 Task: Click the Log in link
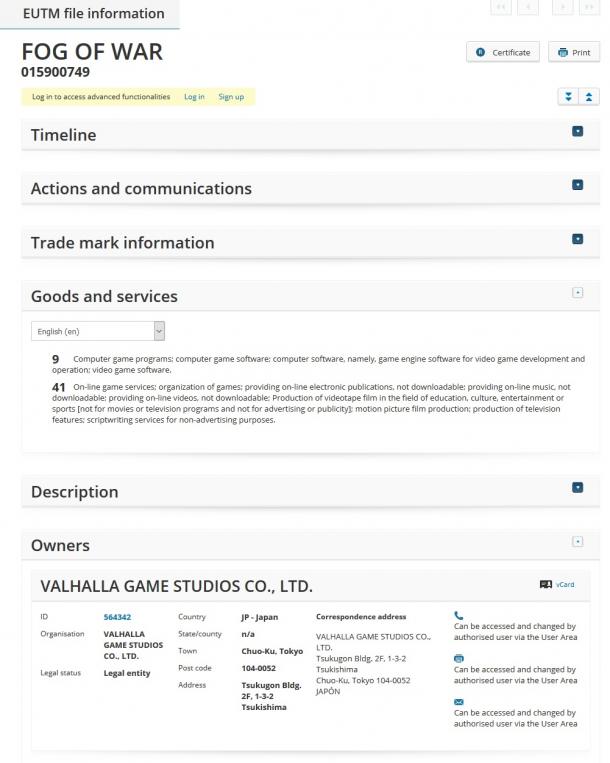click(194, 97)
